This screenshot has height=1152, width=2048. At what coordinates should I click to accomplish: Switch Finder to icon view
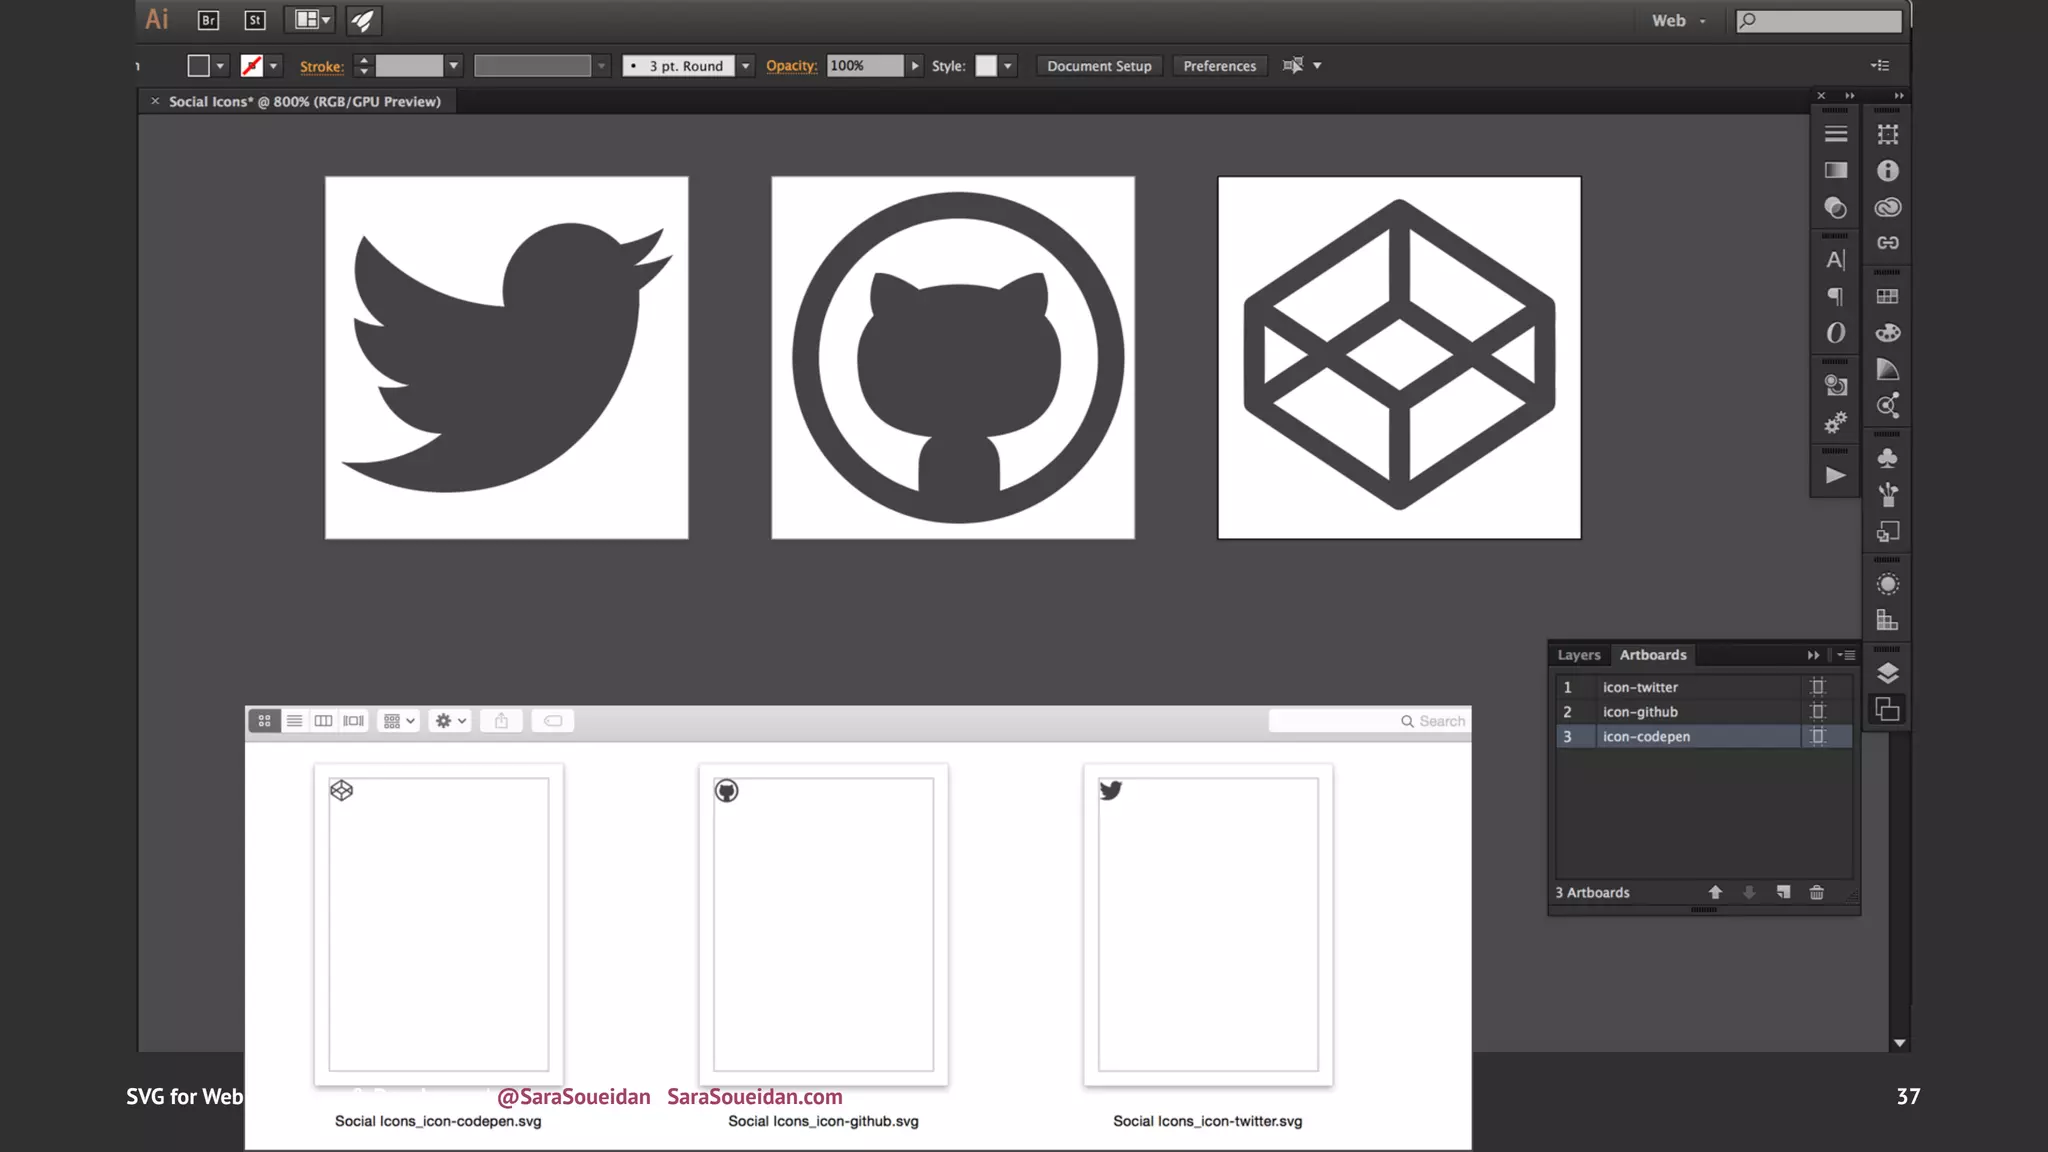click(264, 721)
